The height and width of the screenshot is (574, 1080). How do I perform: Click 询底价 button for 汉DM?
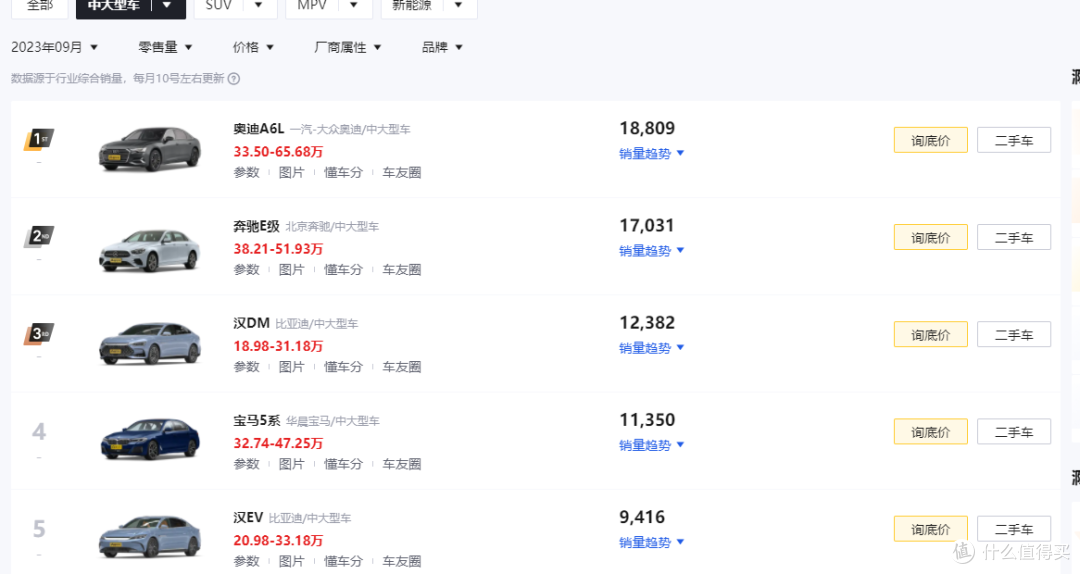pos(931,335)
